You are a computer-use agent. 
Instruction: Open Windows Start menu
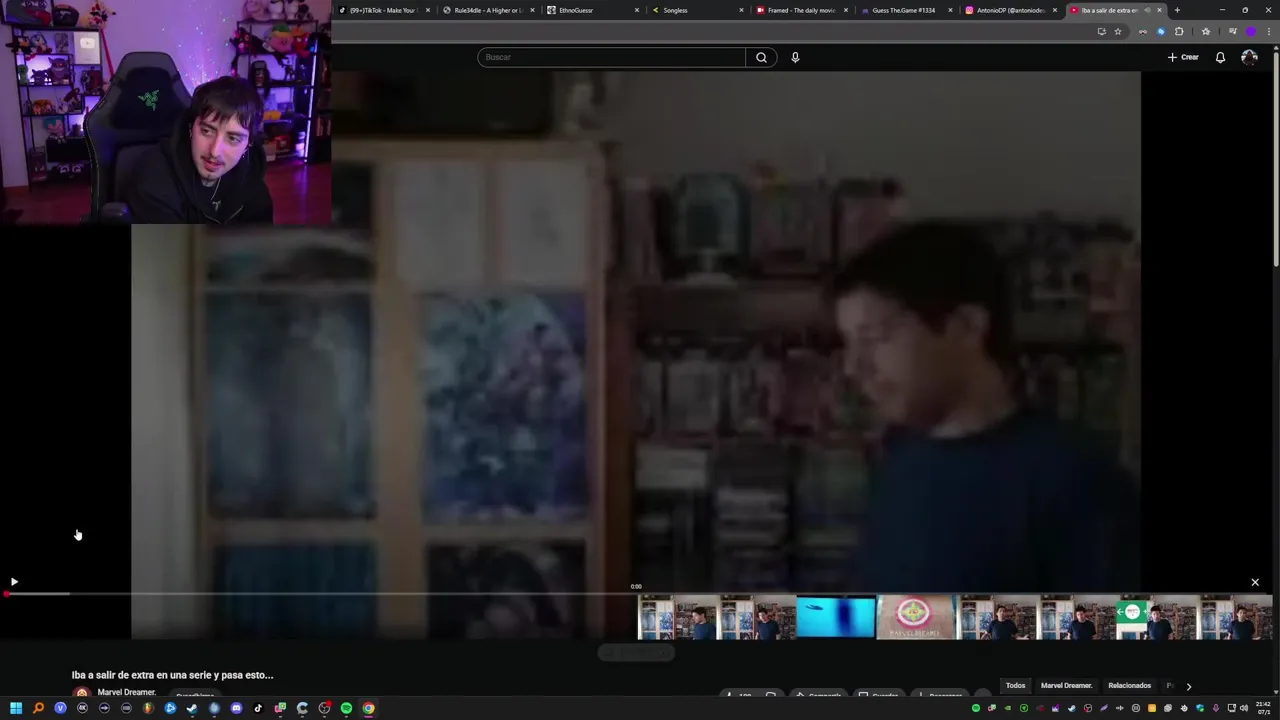point(16,708)
